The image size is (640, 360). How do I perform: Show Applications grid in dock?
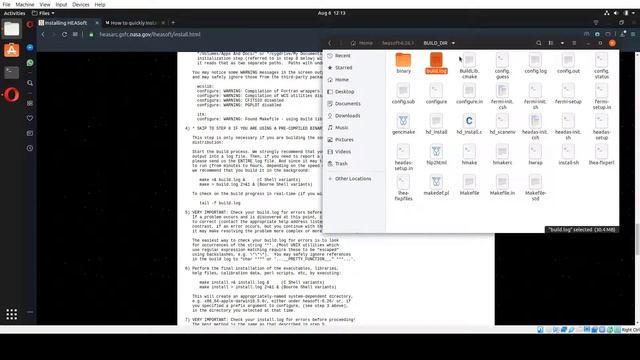click(11, 314)
